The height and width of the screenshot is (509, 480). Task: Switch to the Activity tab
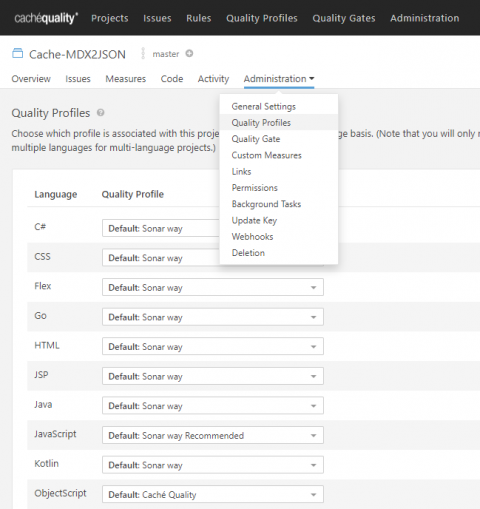213,79
